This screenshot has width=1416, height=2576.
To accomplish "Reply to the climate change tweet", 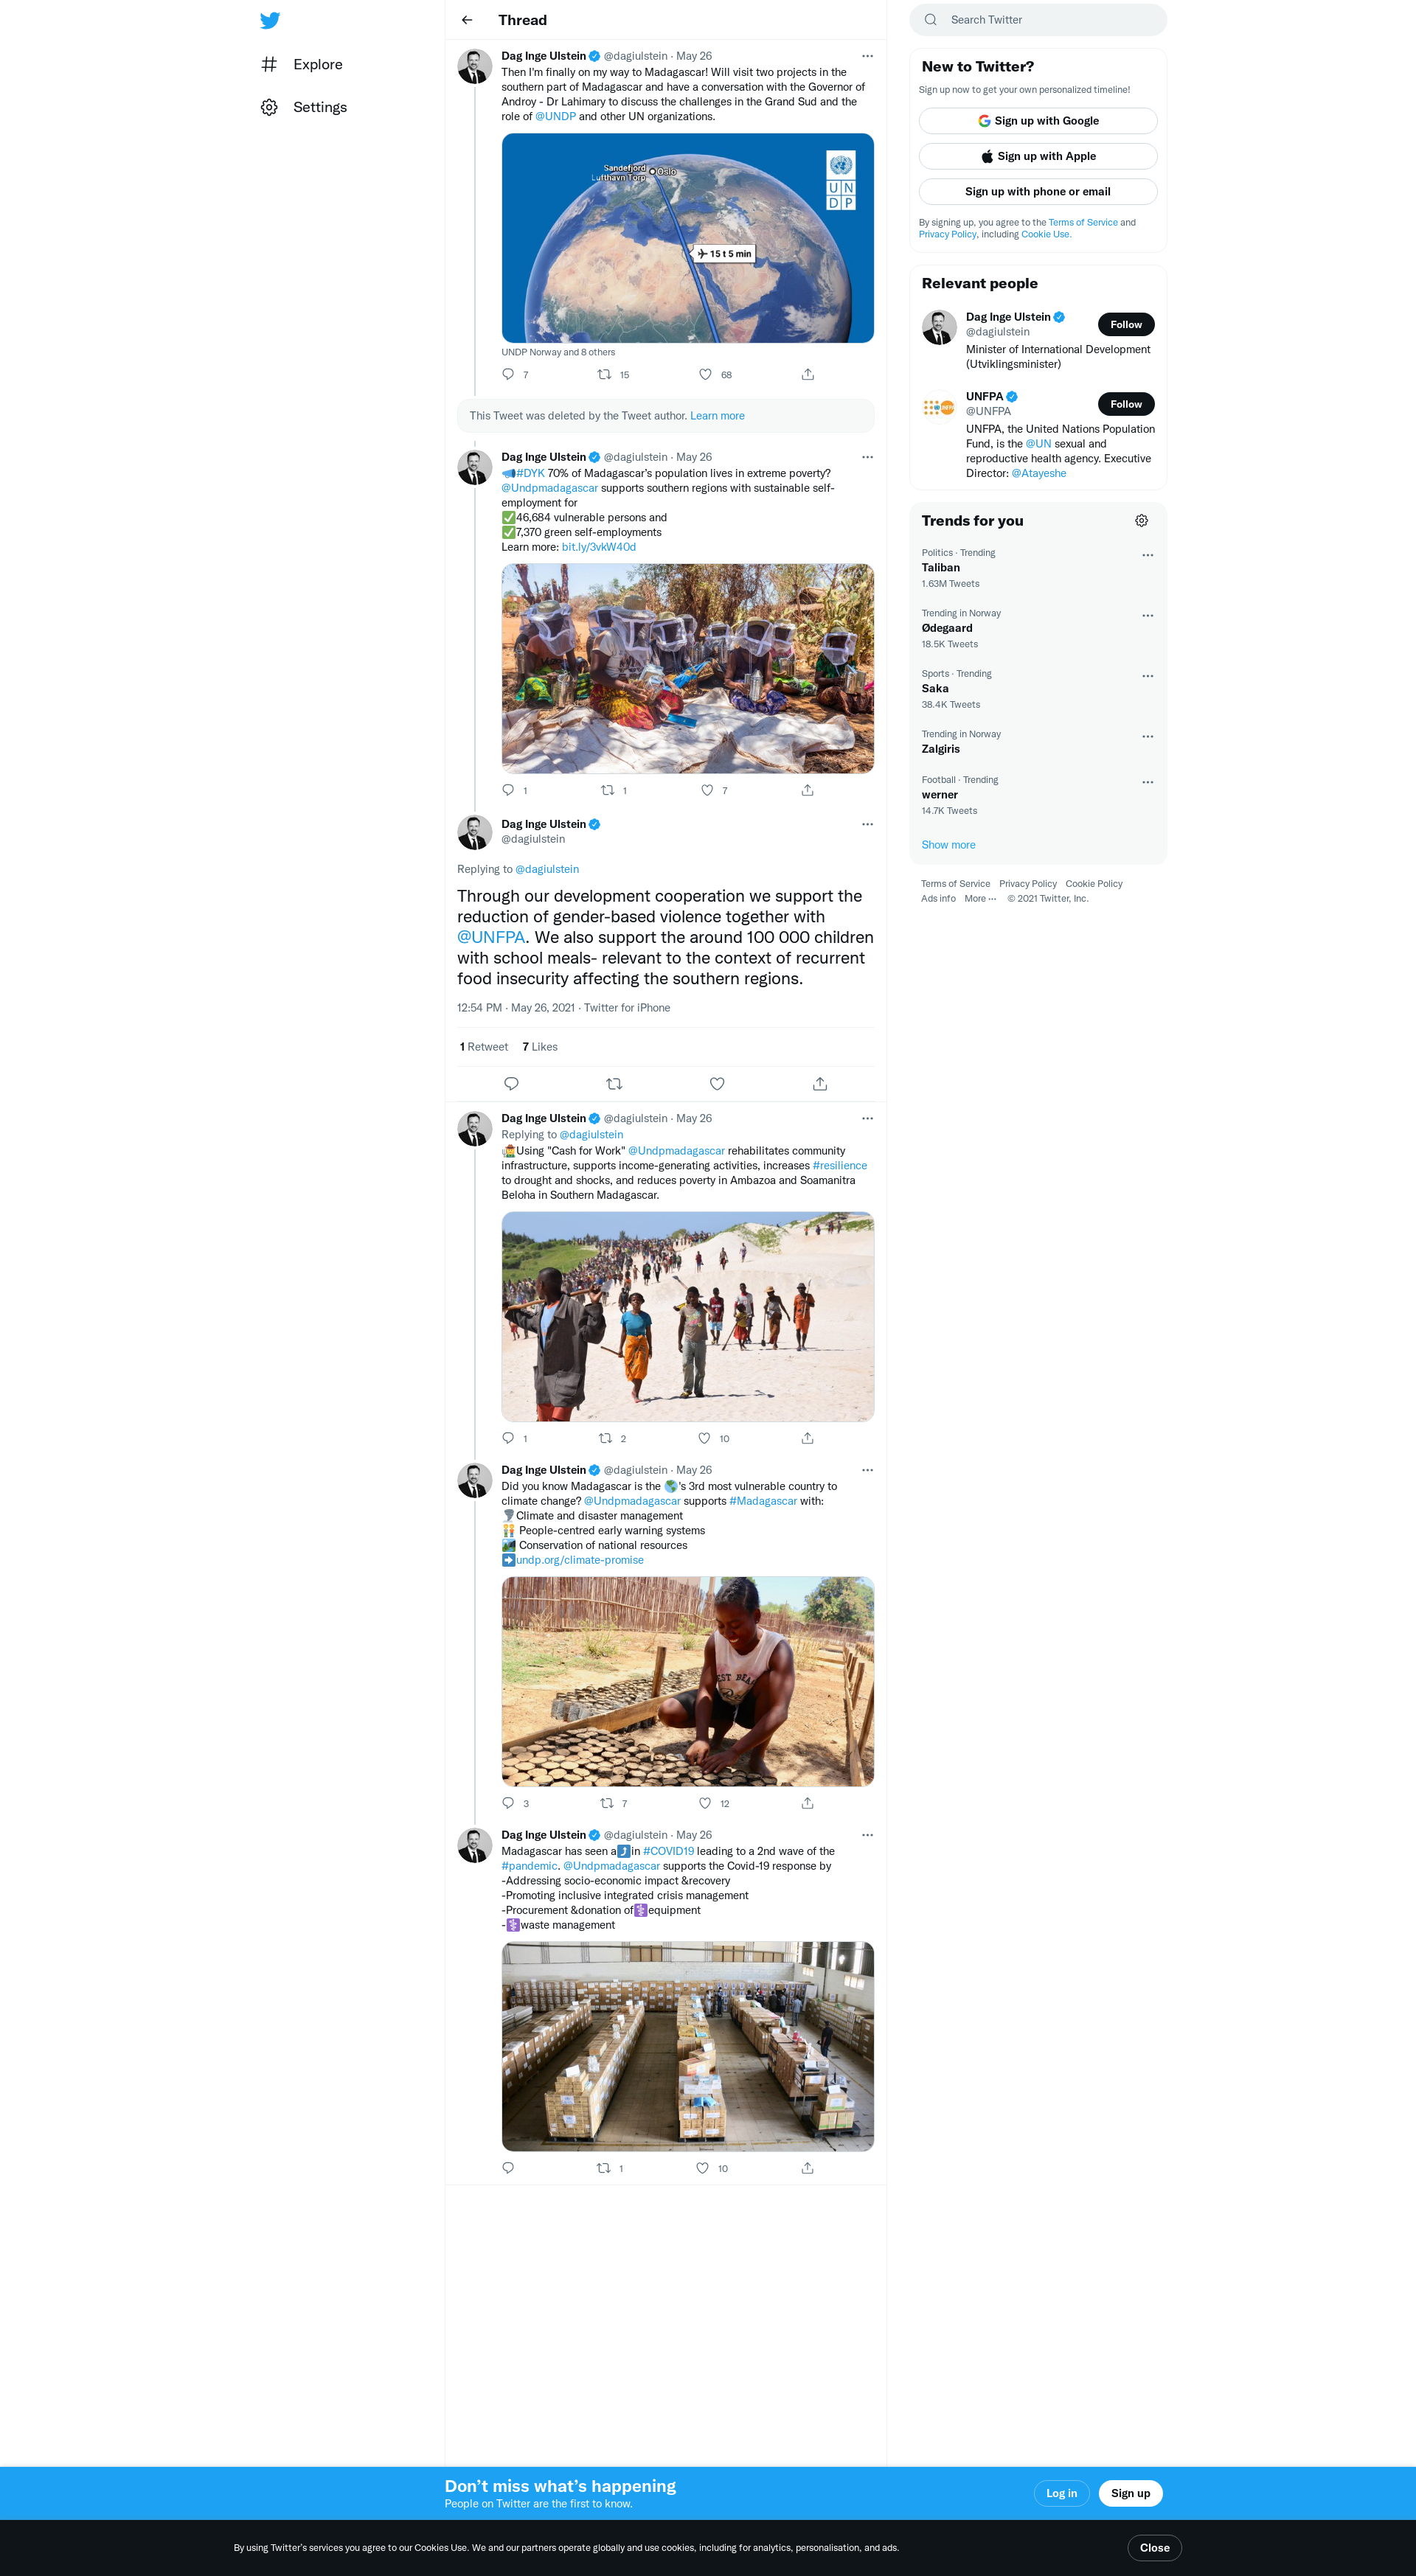I will [x=508, y=1803].
